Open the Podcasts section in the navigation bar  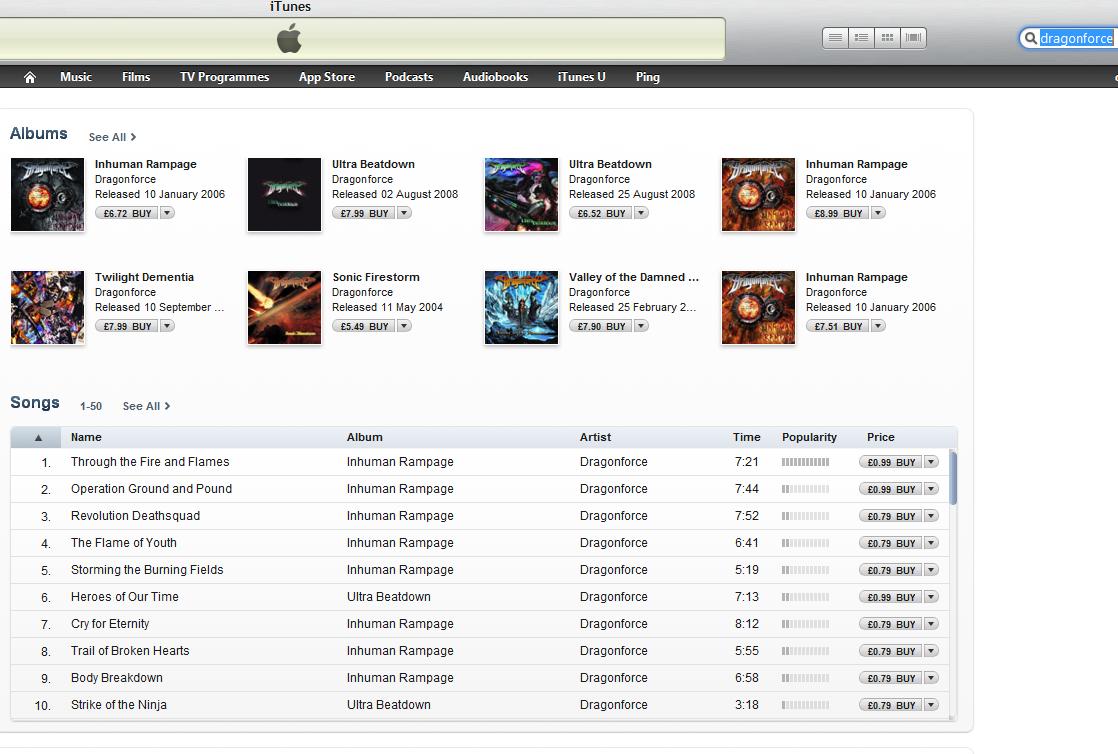click(408, 76)
